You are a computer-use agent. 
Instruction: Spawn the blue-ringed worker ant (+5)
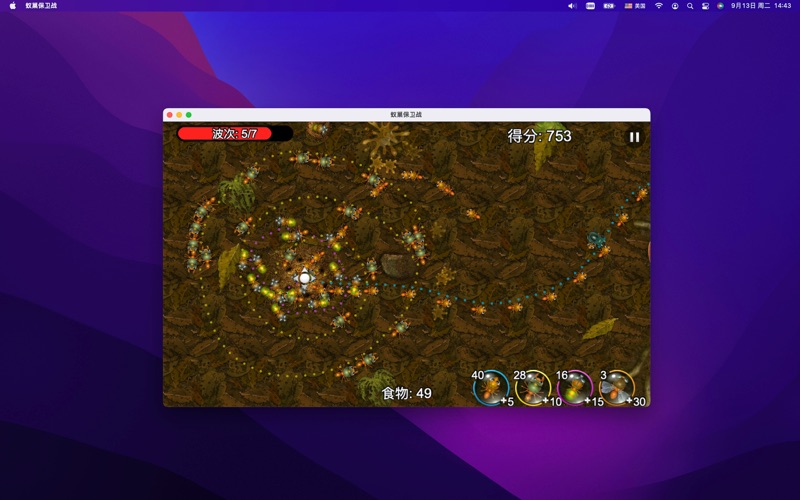490,387
